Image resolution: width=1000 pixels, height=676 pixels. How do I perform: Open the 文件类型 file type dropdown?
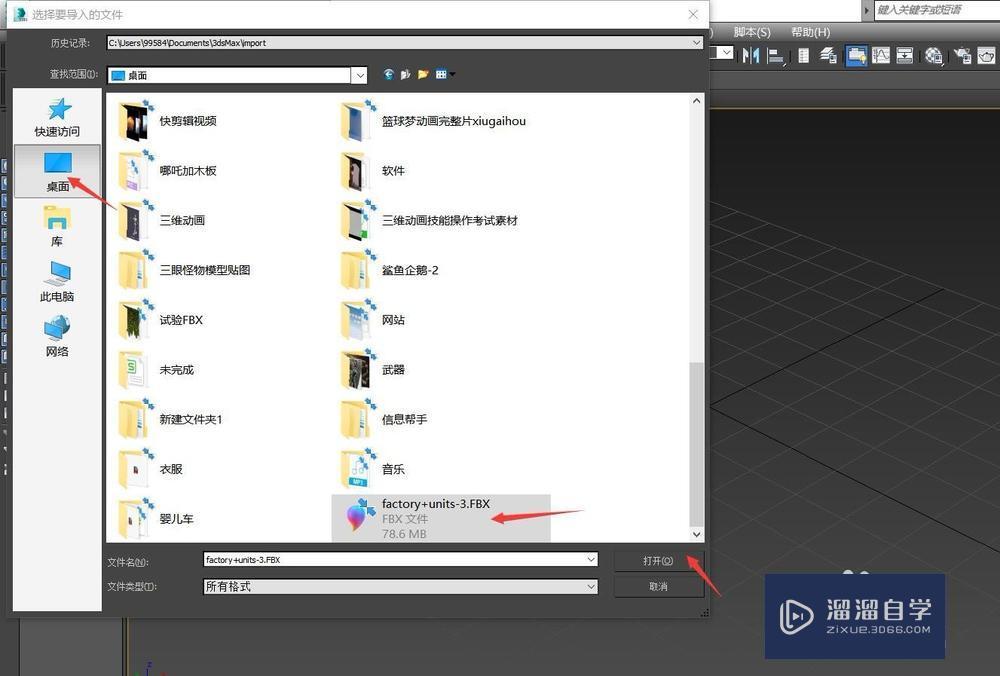click(x=589, y=586)
